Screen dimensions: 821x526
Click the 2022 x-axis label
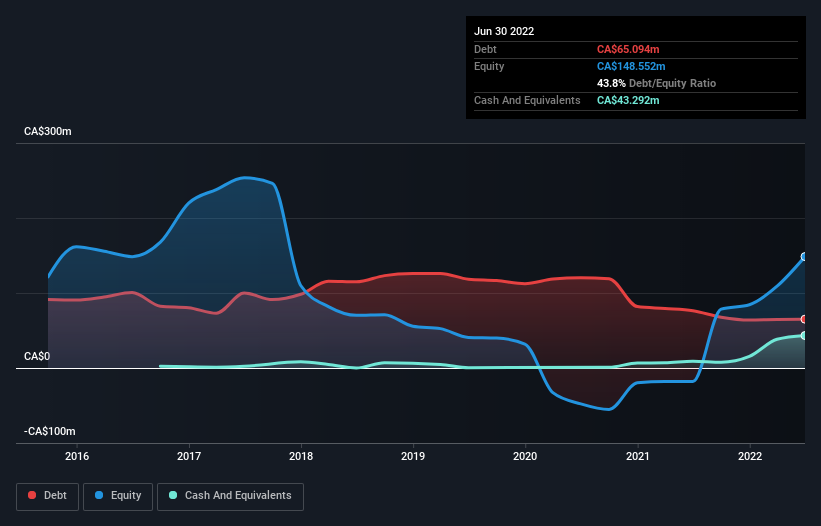coord(750,456)
